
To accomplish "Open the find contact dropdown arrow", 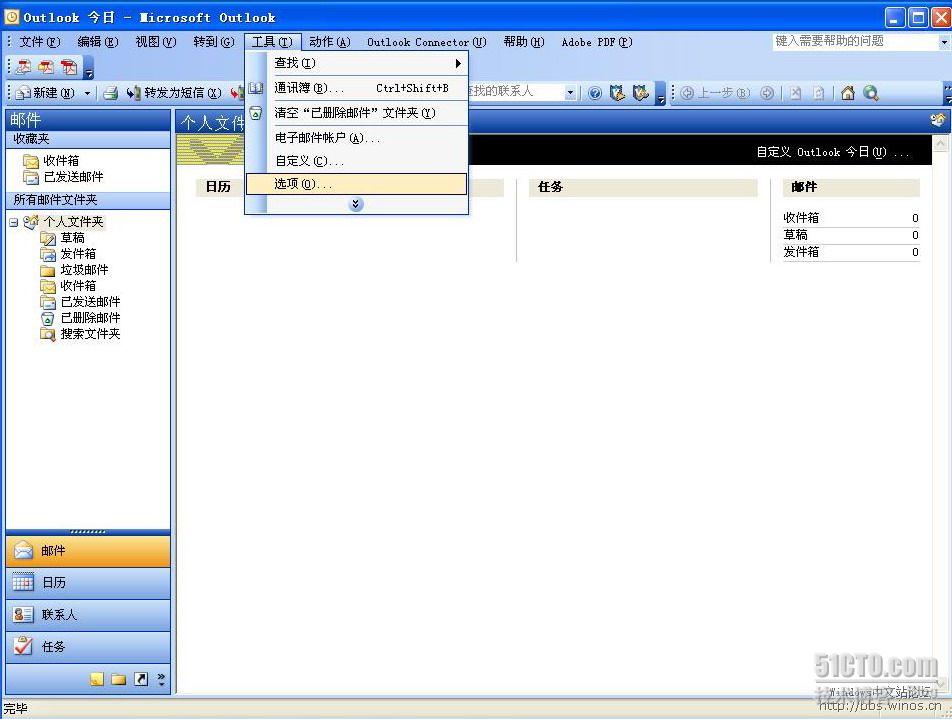I will coord(570,93).
